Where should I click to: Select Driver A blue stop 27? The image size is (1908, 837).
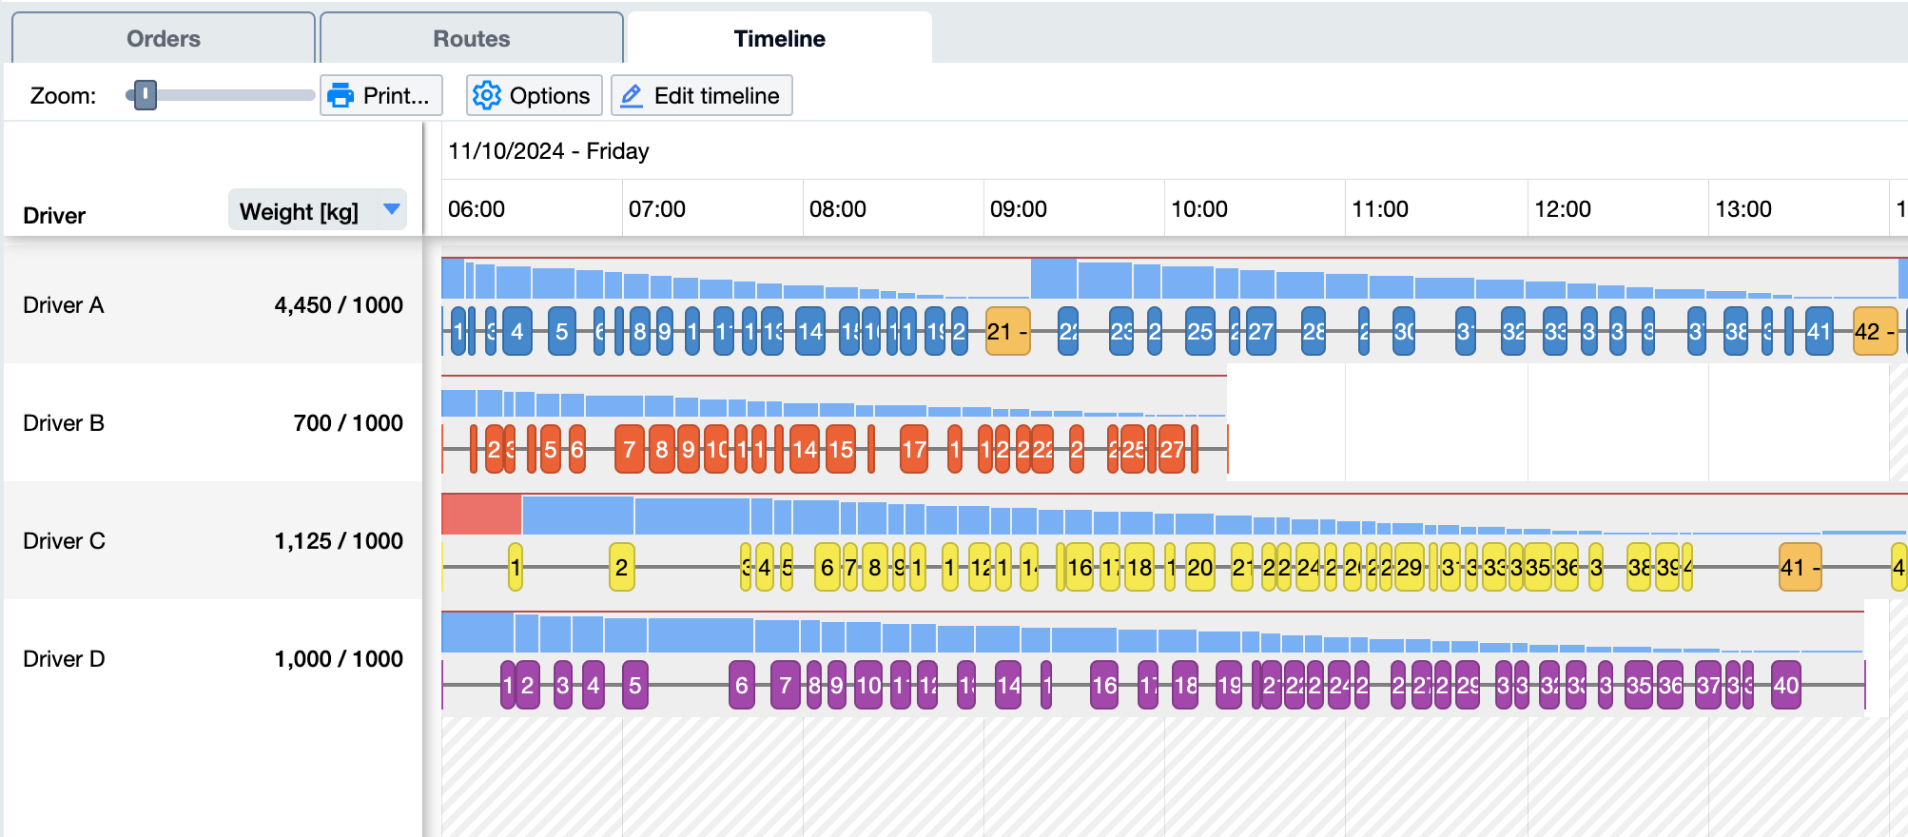(x=1261, y=331)
